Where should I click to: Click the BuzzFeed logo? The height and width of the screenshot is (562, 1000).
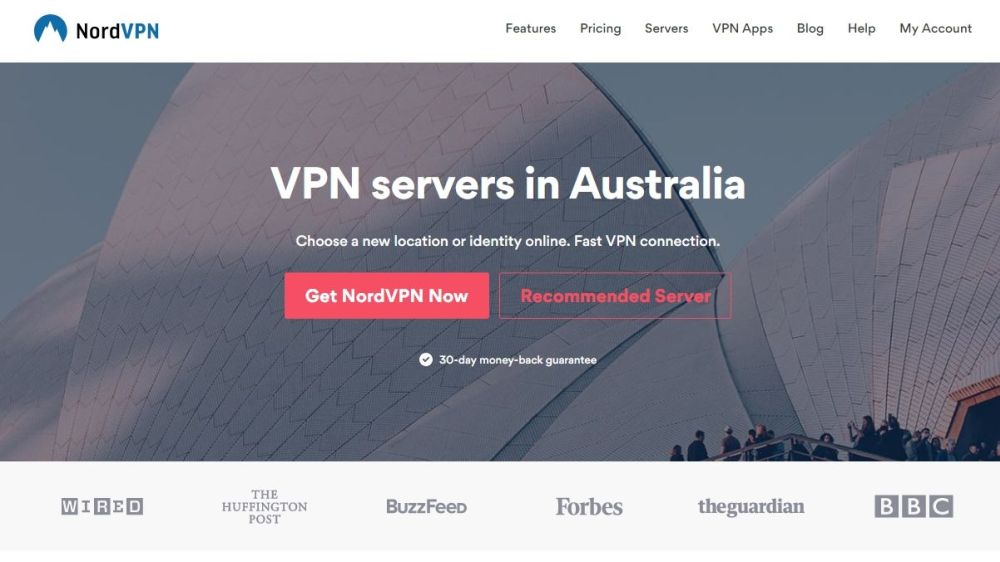point(427,507)
